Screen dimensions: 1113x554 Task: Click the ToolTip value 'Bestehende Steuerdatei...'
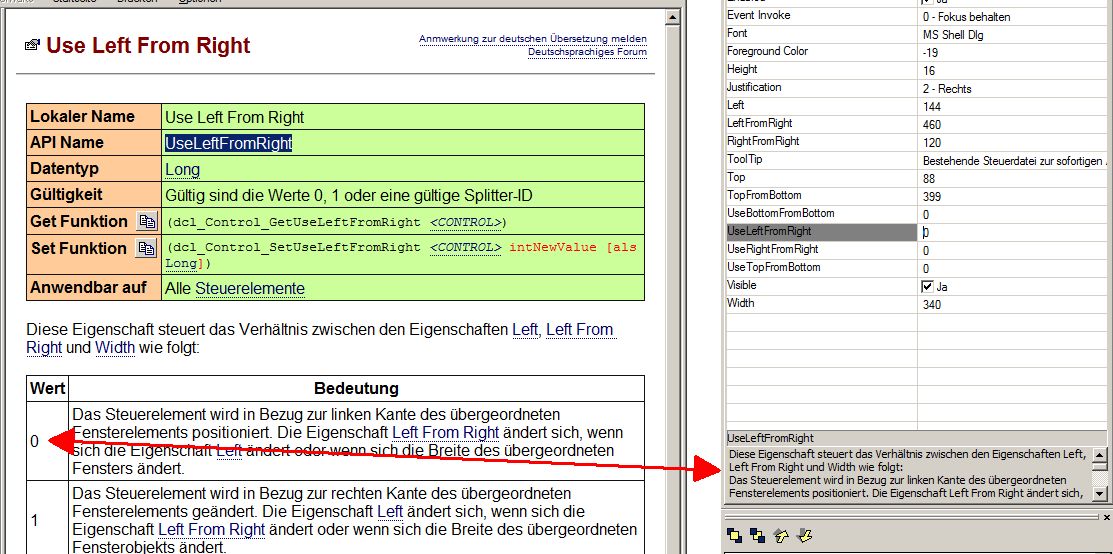coord(1014,161)
